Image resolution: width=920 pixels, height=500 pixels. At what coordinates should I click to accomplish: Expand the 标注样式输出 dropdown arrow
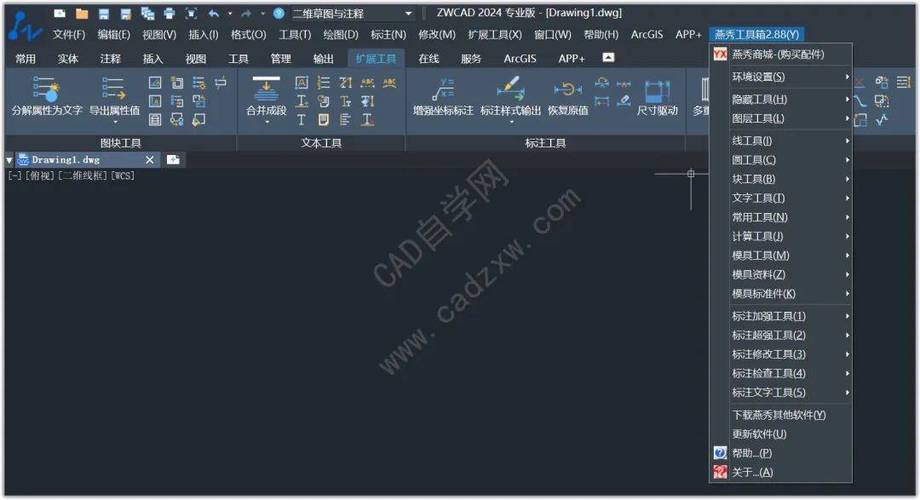coord(510,123)
